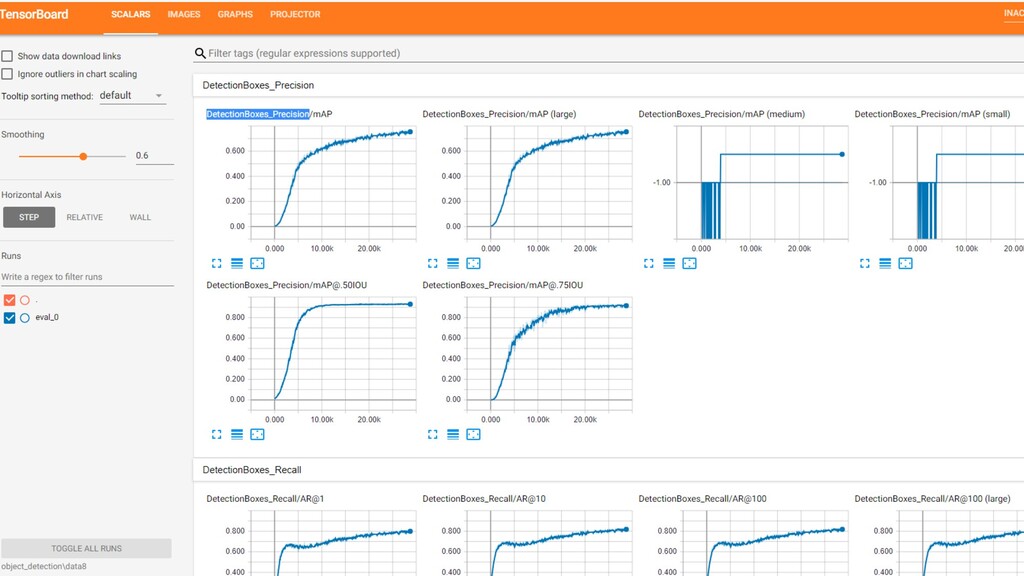Expand the mAP chart to full size
This screenshot has height=576, width=1024.
(217, 263)
